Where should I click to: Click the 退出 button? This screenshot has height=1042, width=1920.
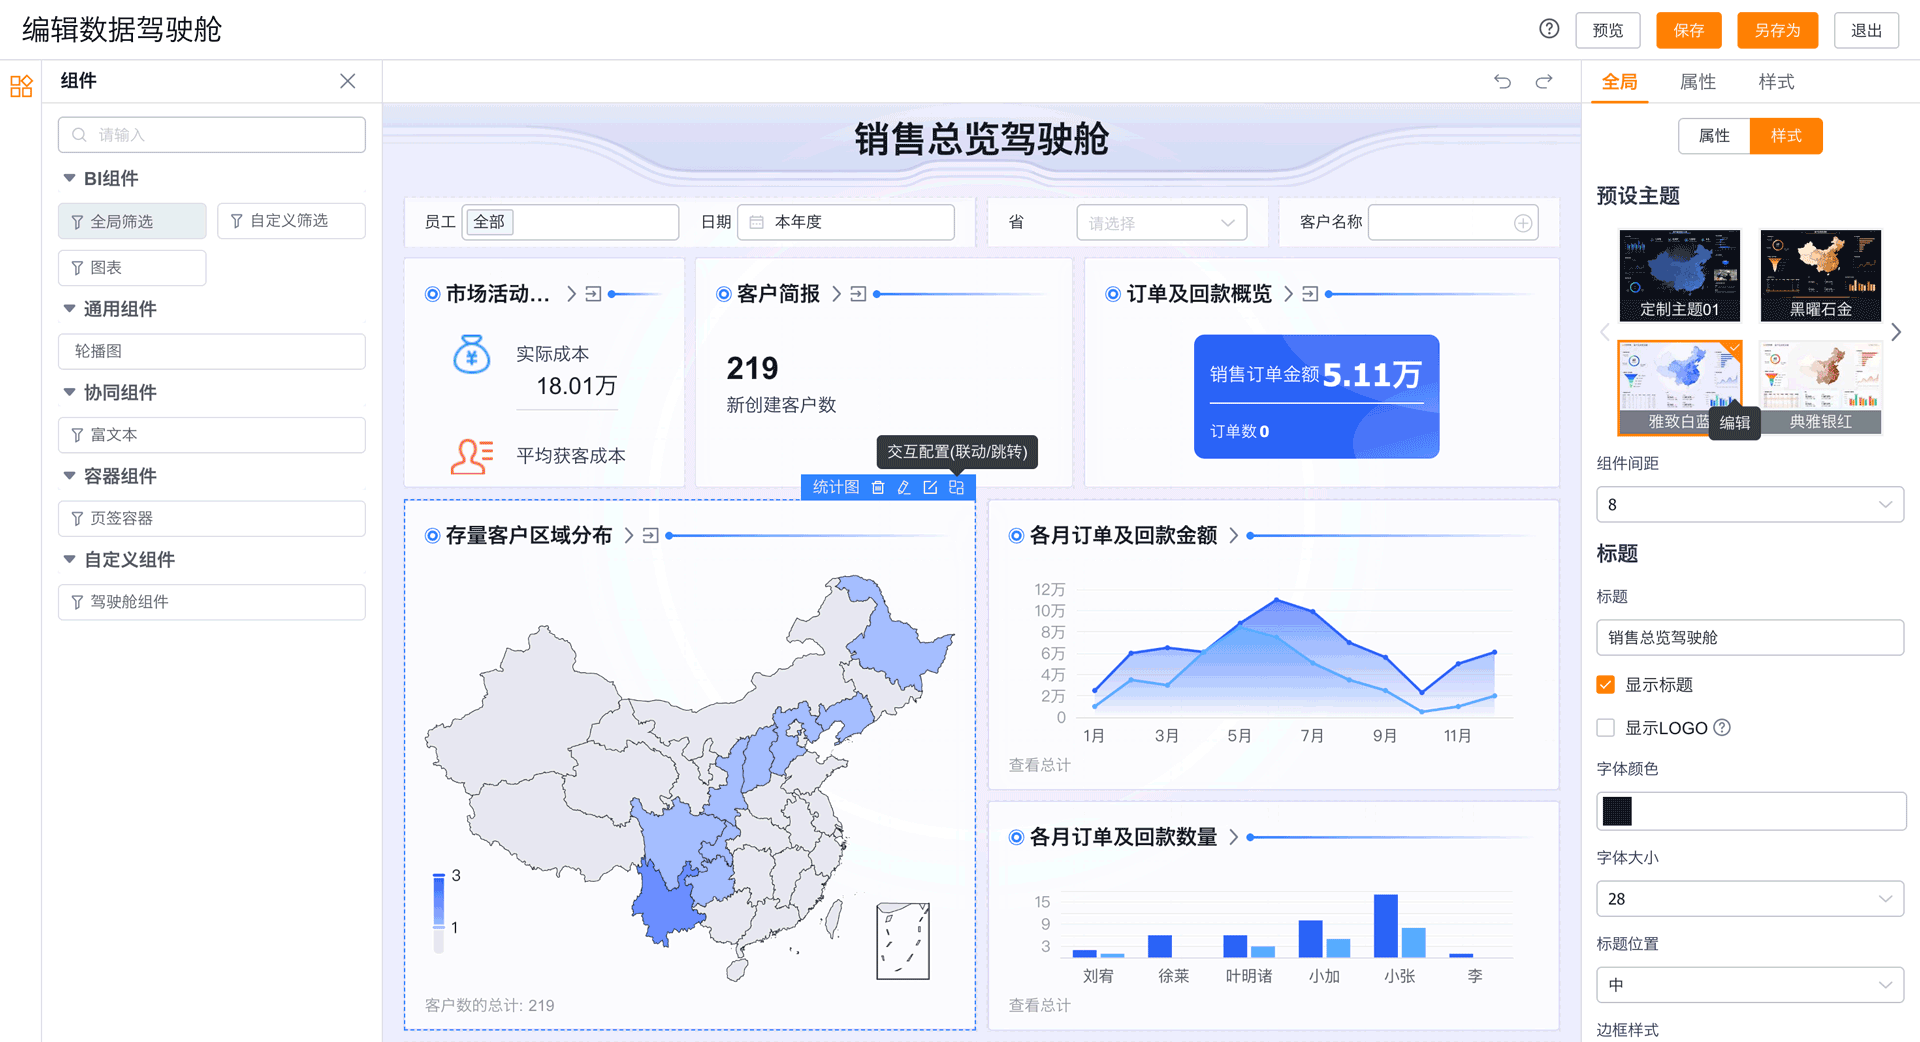pos(1866,30)
